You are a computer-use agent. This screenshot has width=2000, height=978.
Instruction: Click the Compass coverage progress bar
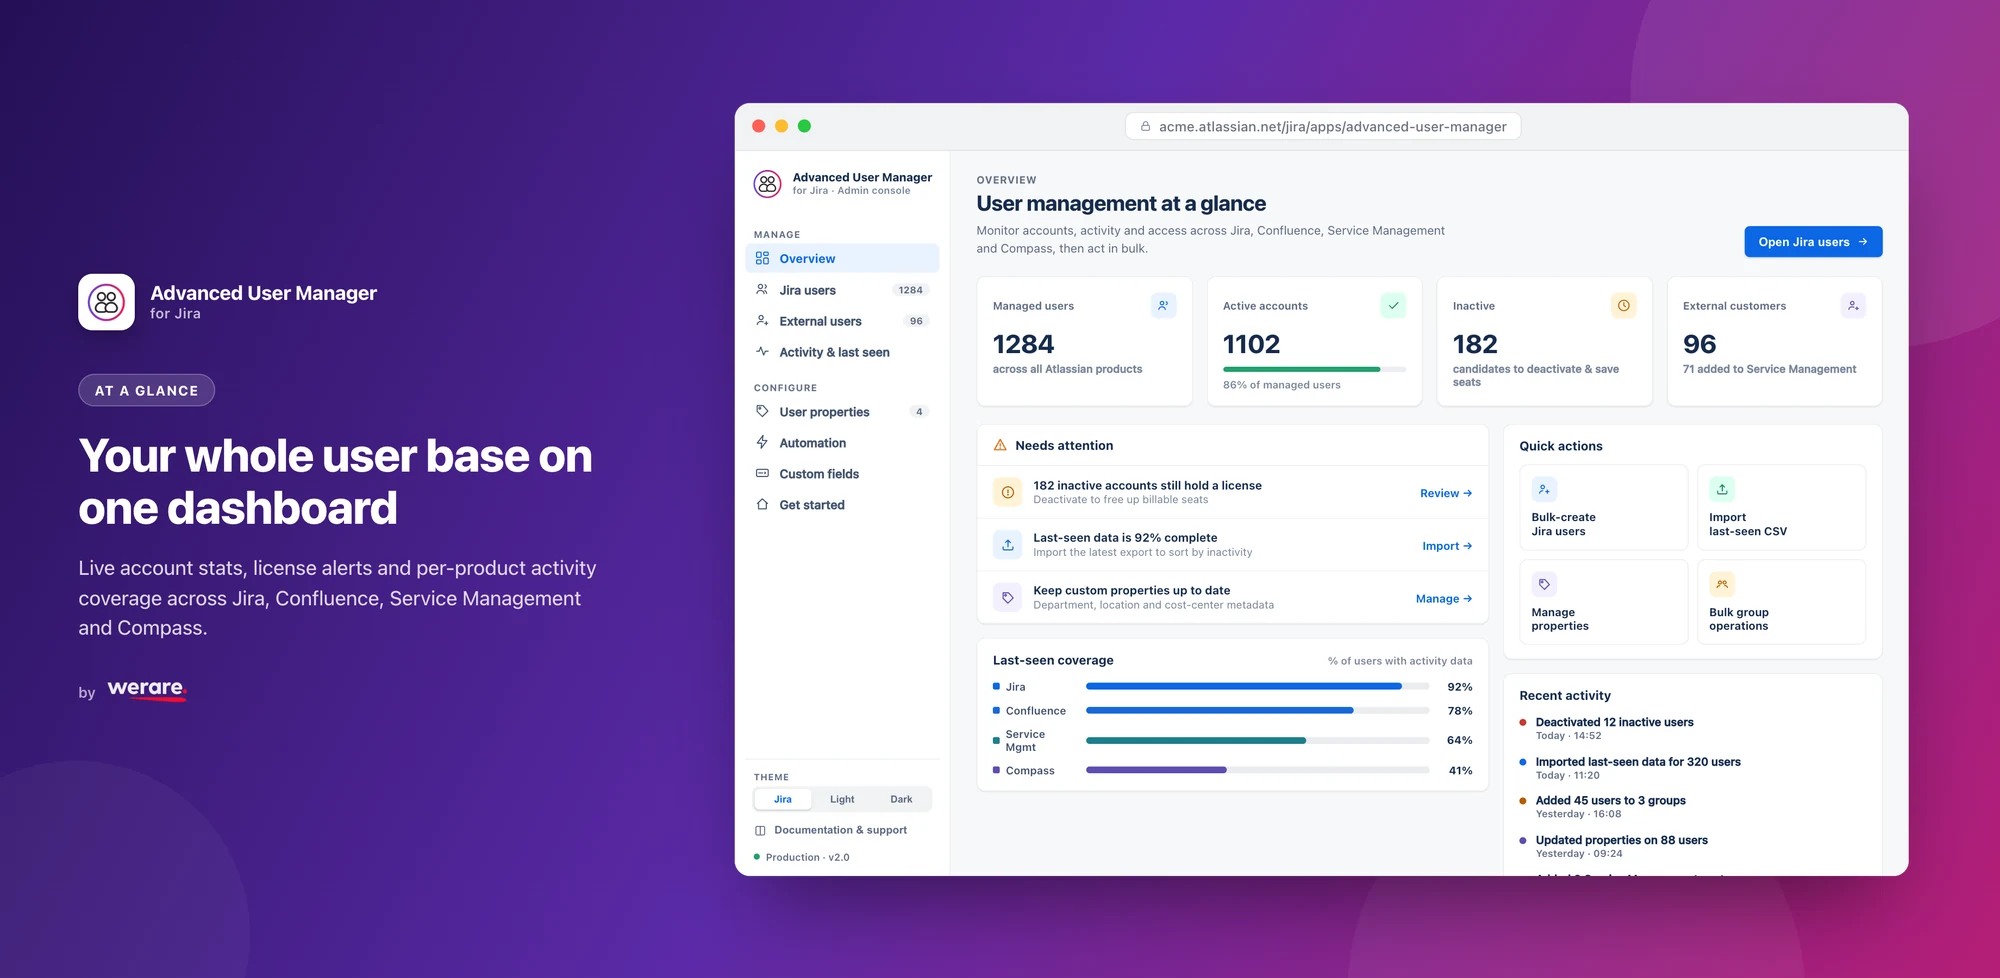(x=1257, y=770)
